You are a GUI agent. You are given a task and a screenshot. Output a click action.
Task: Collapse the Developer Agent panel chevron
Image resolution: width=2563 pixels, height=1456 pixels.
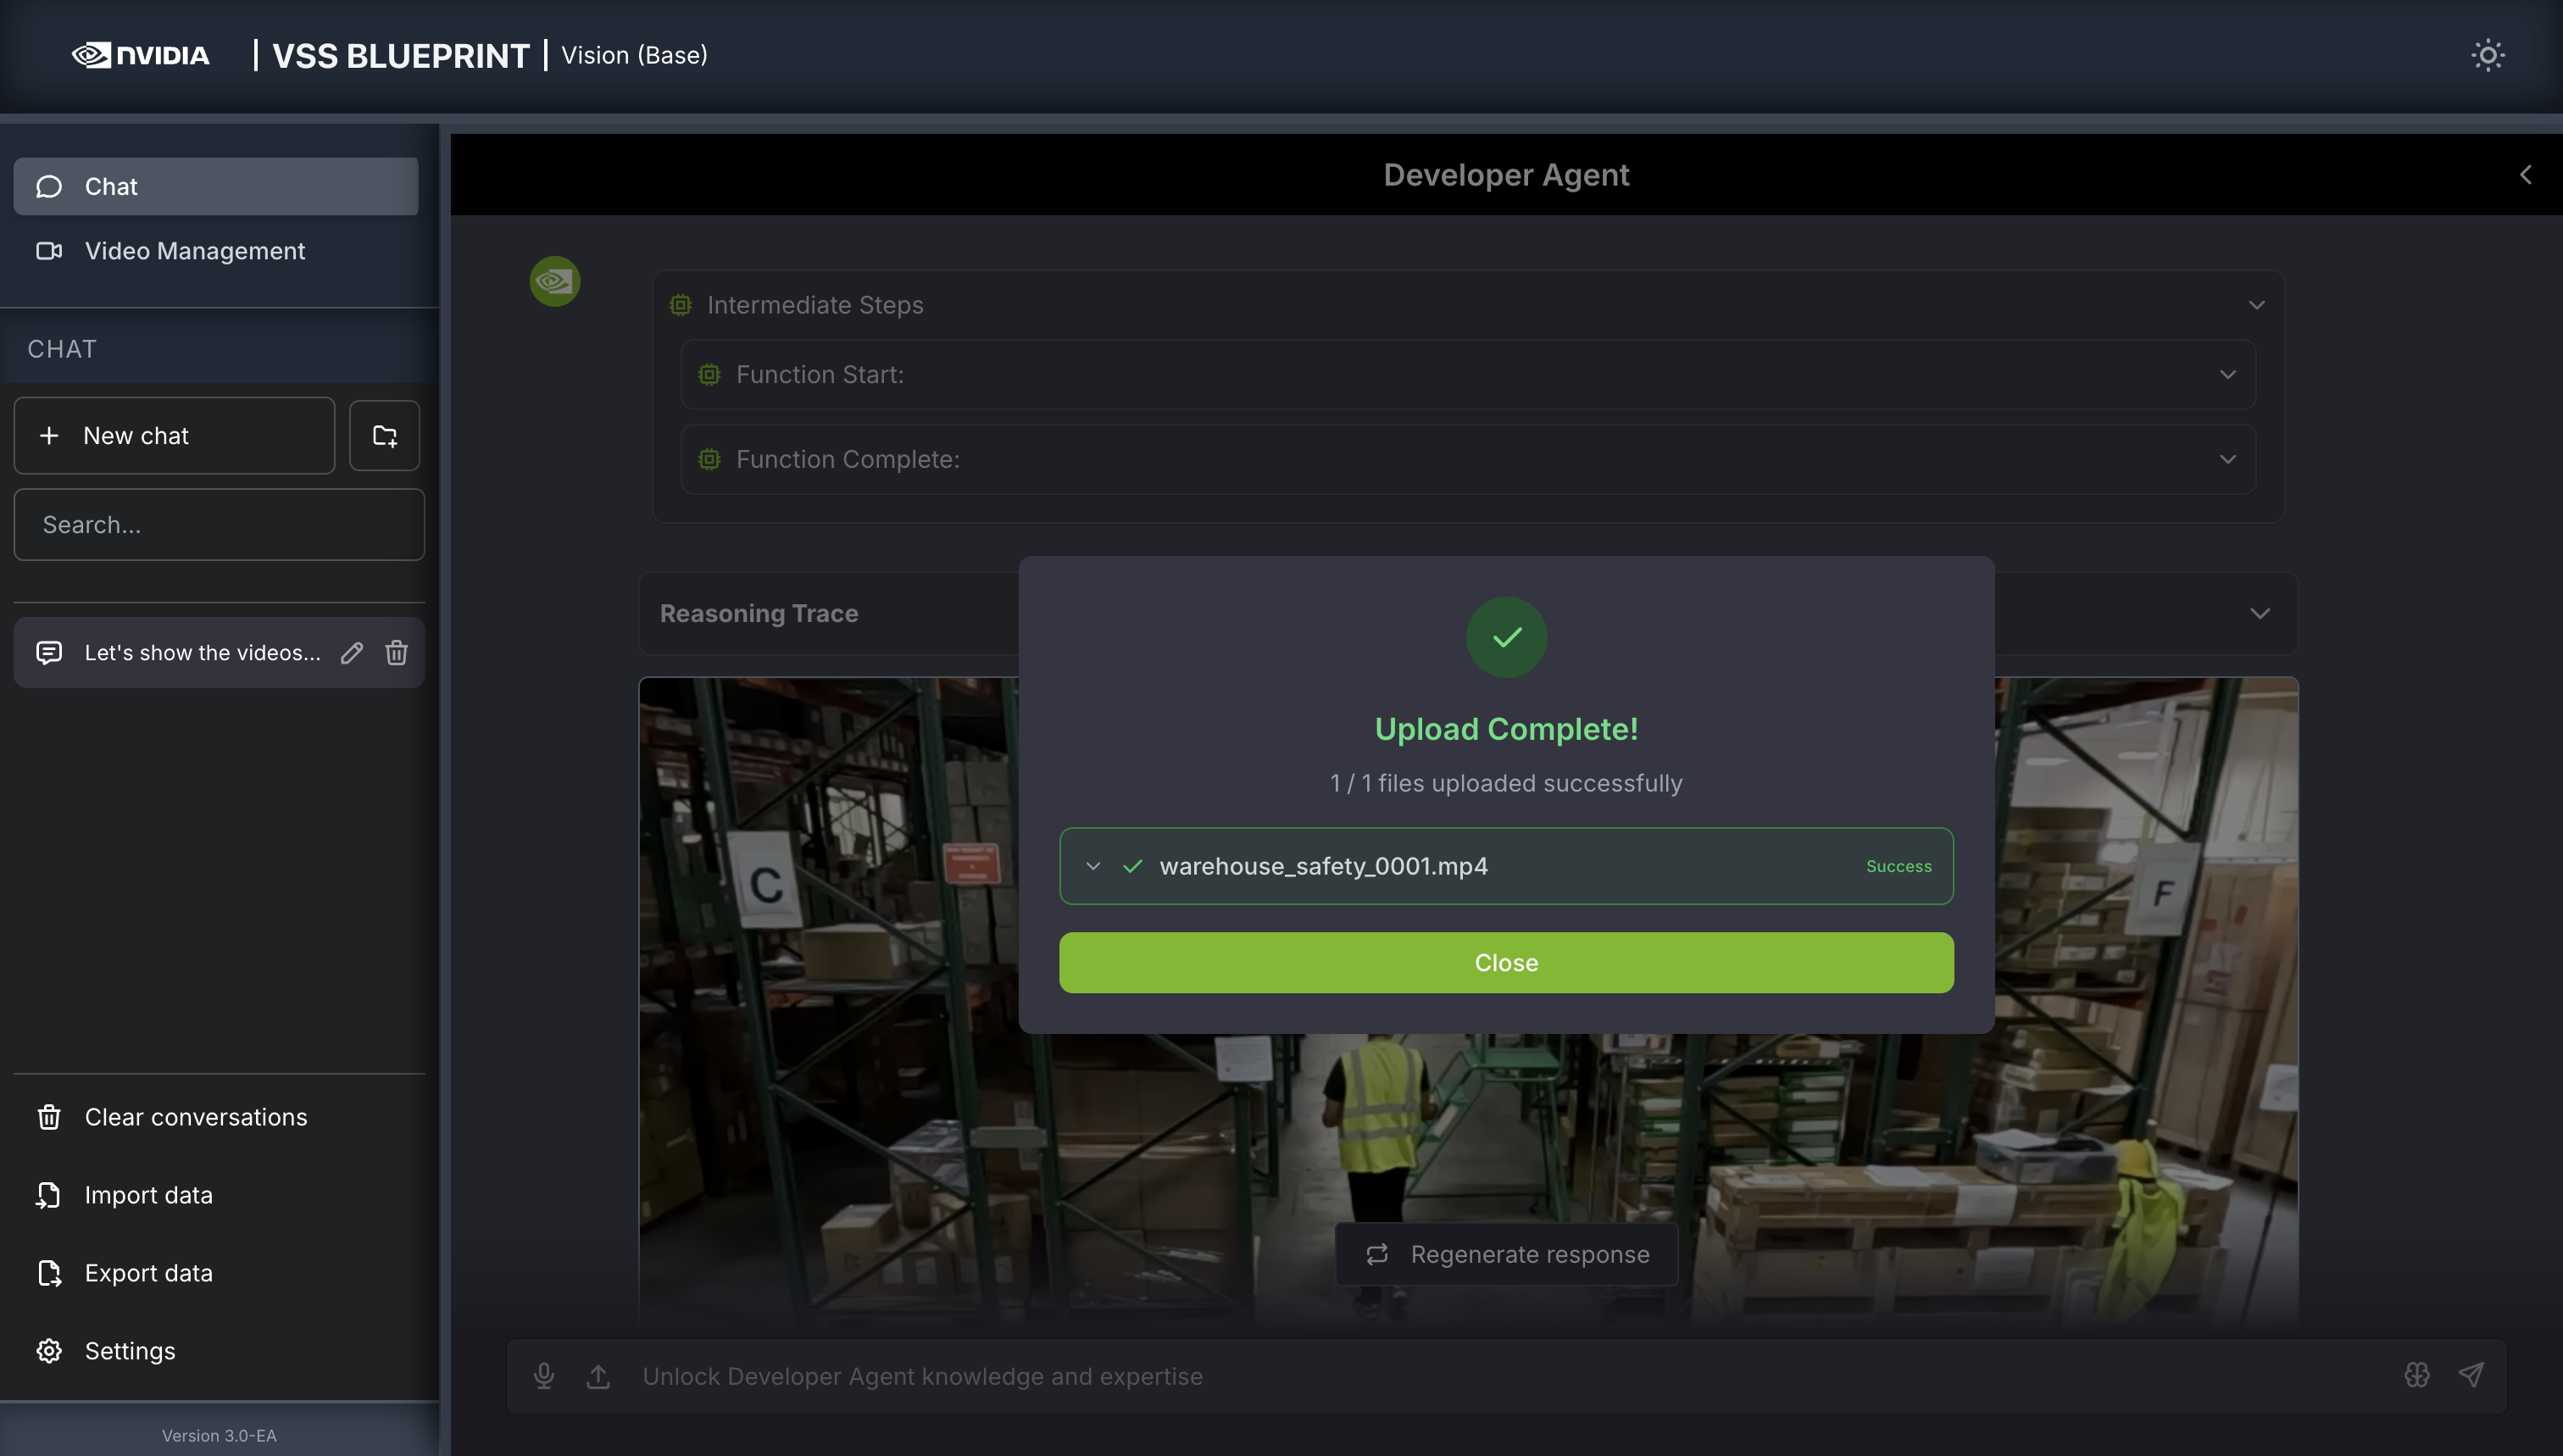[x=2525, y=175]
